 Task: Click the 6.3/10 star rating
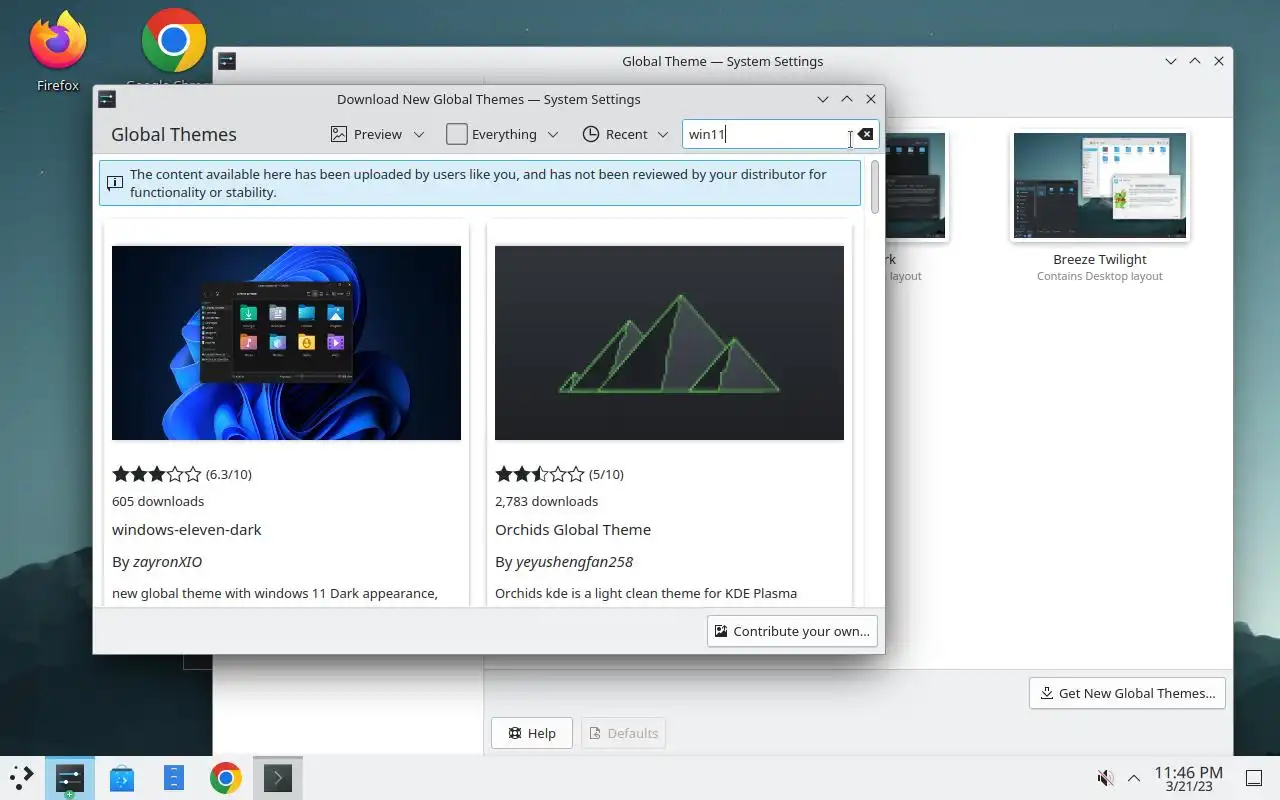point(182,474)
